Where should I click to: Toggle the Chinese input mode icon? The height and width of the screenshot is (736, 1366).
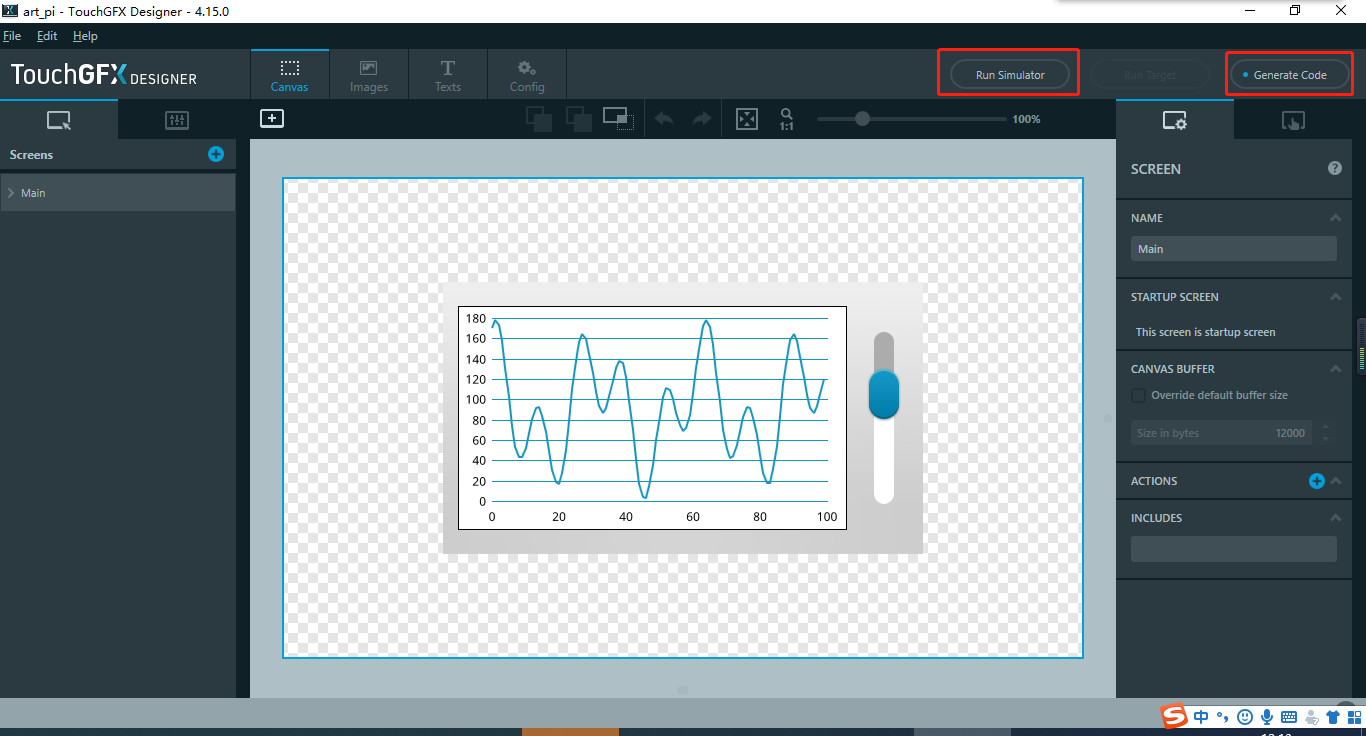[1201, 717]
